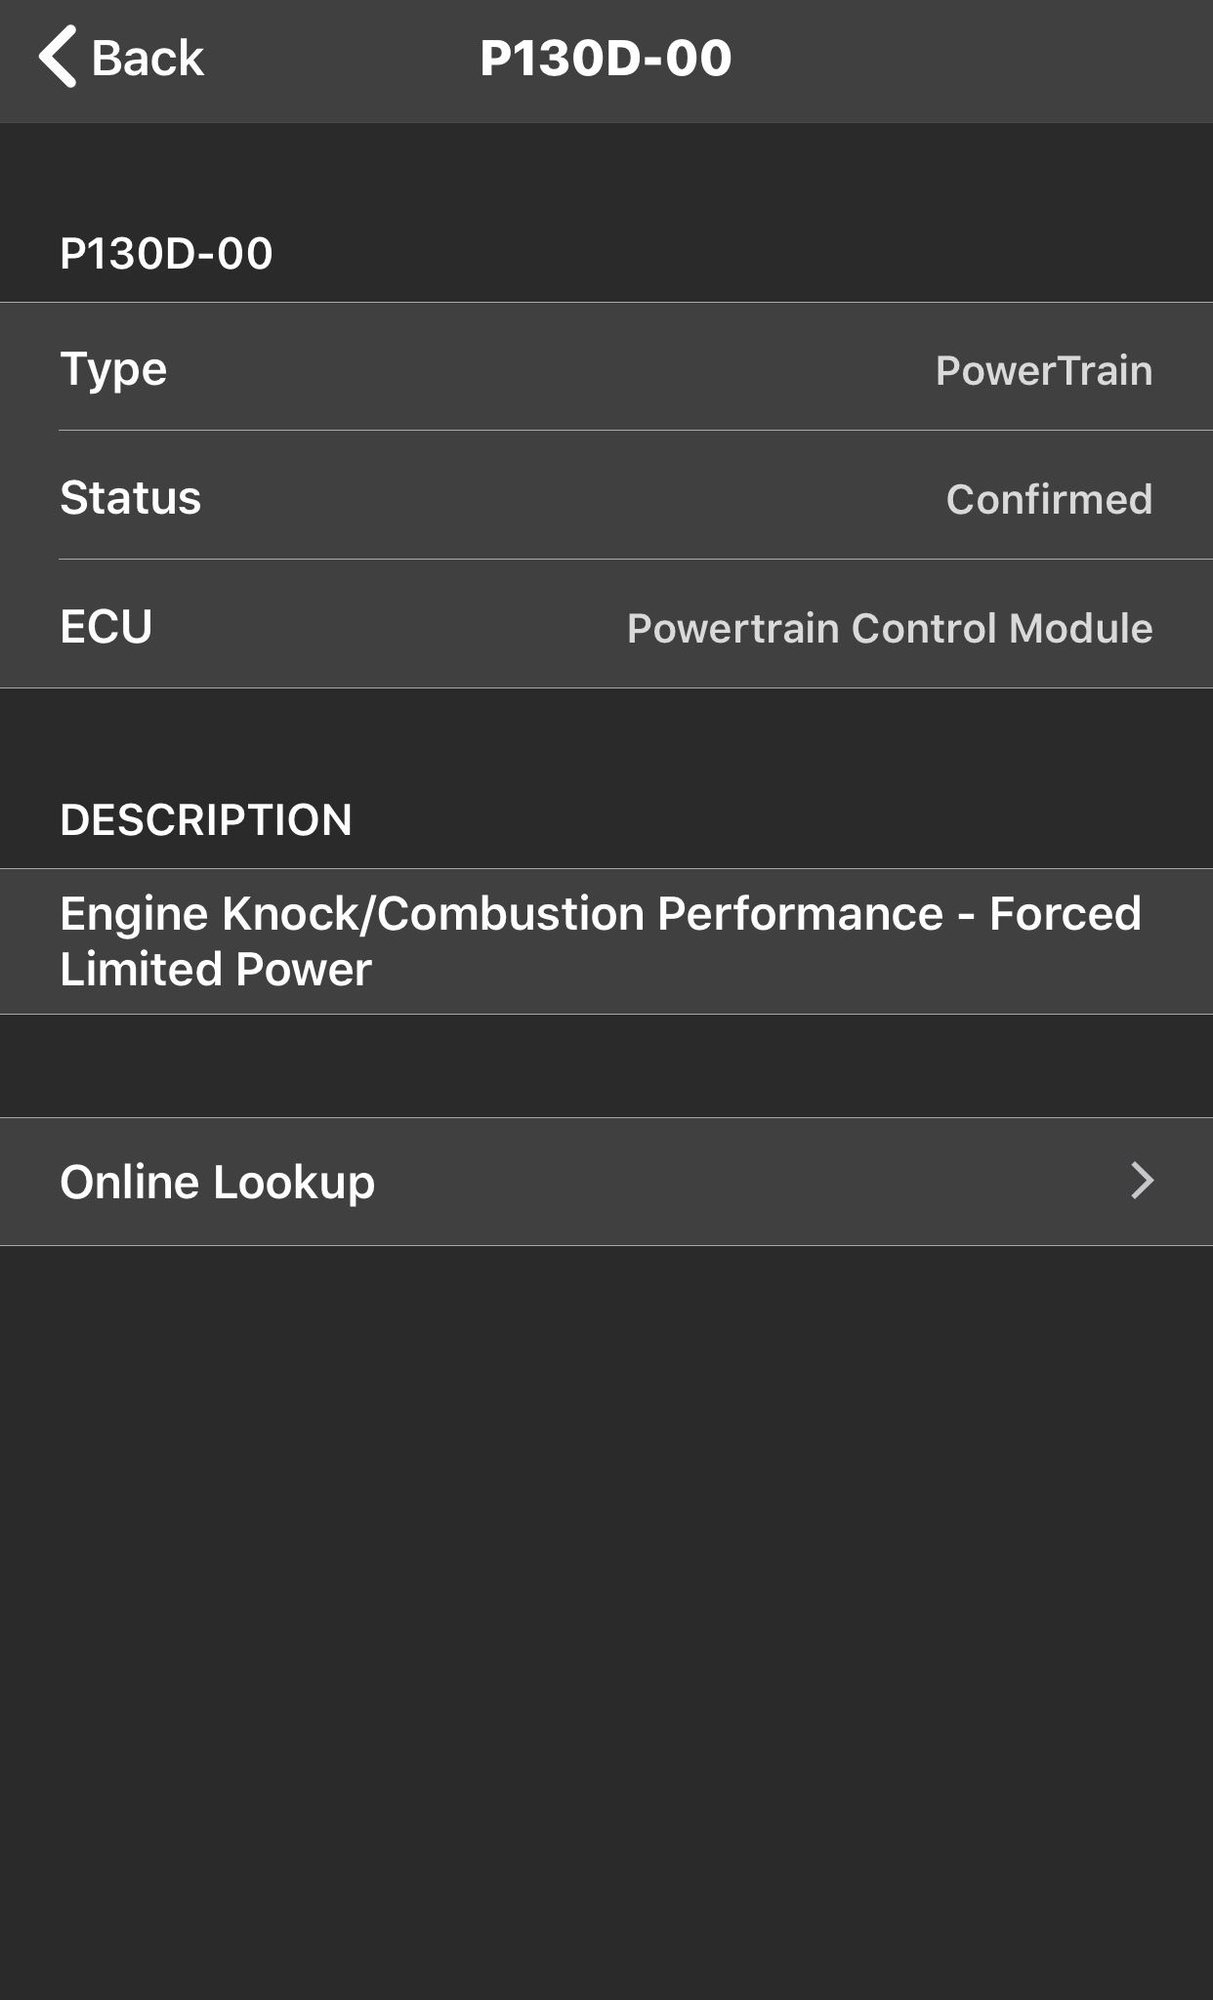Viewport: 1213px width, 2000px height.
Task: Click the Confirmed status value
Action: tap(1048, 499)
